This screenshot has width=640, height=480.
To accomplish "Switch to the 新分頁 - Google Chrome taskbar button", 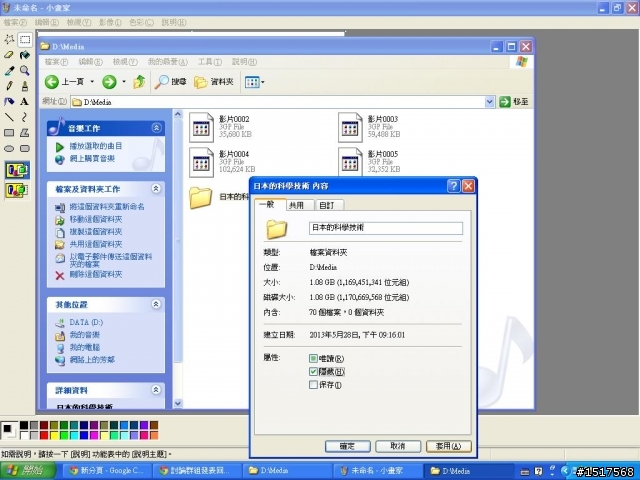I will [x=107, y=471].
